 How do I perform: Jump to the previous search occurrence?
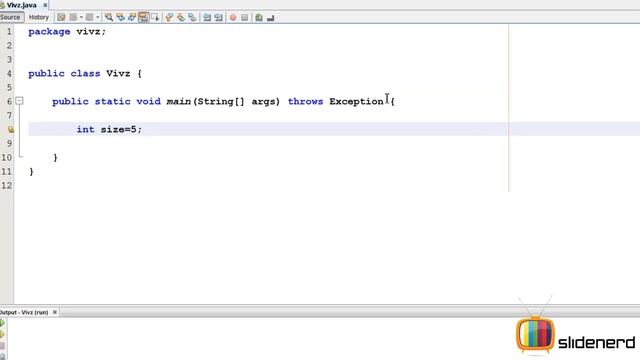[x=120, y=17]
